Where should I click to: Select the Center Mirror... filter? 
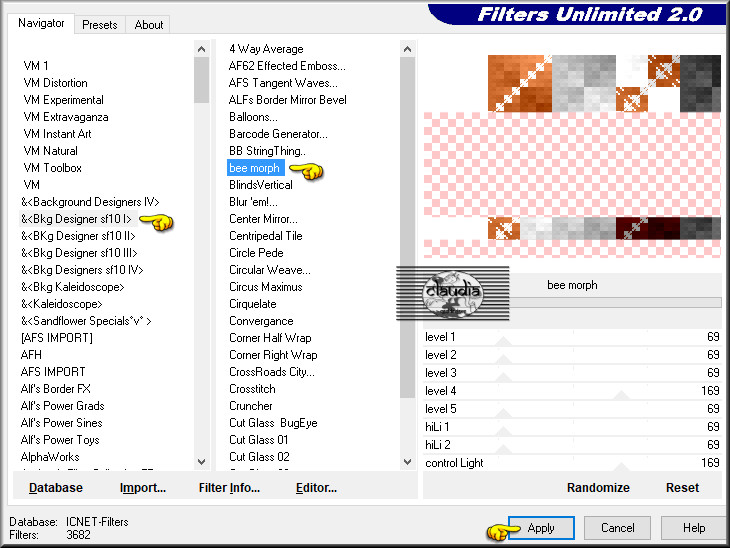[x=263, y=219]
